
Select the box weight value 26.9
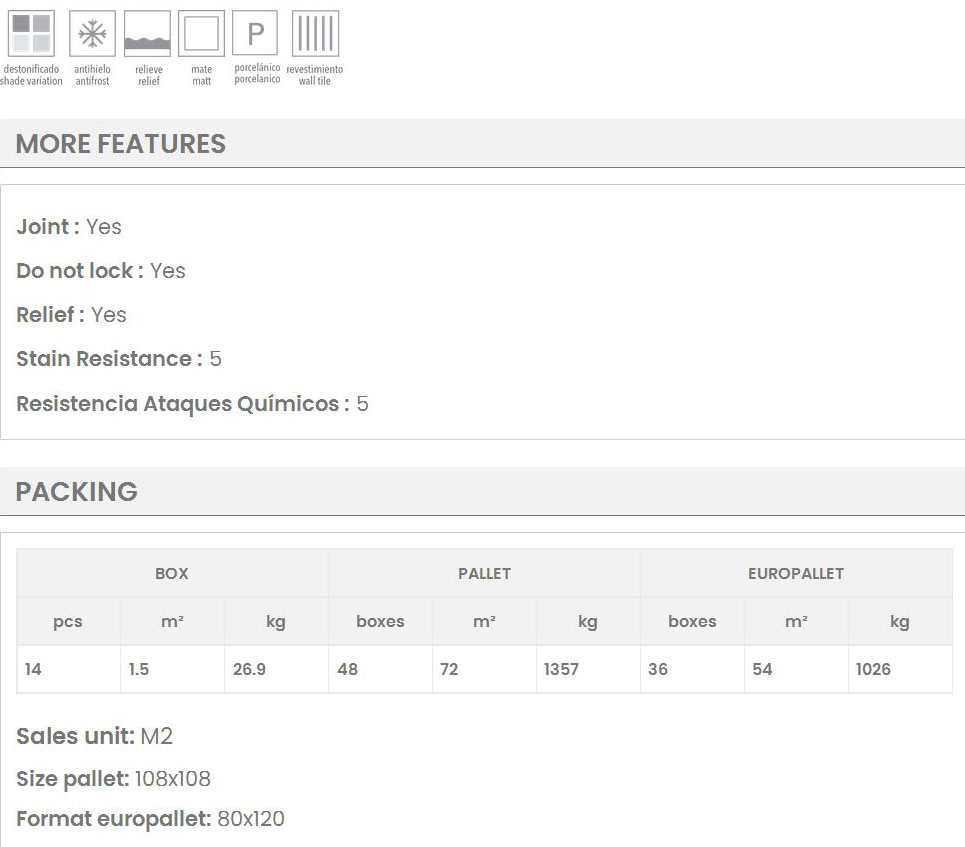pos(249,669)
